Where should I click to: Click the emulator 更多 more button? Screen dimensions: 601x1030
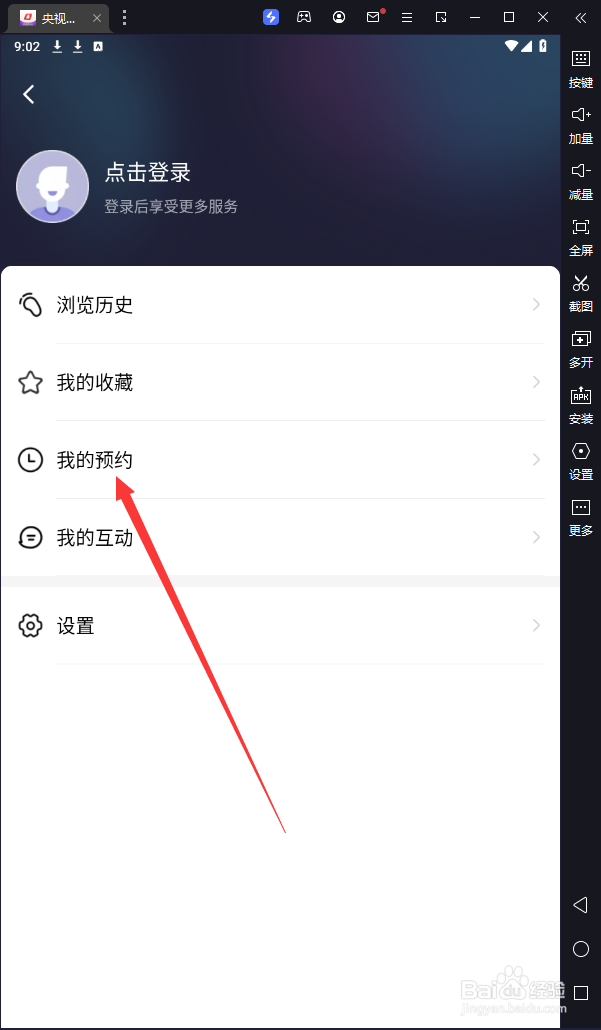tap(581, 517)
